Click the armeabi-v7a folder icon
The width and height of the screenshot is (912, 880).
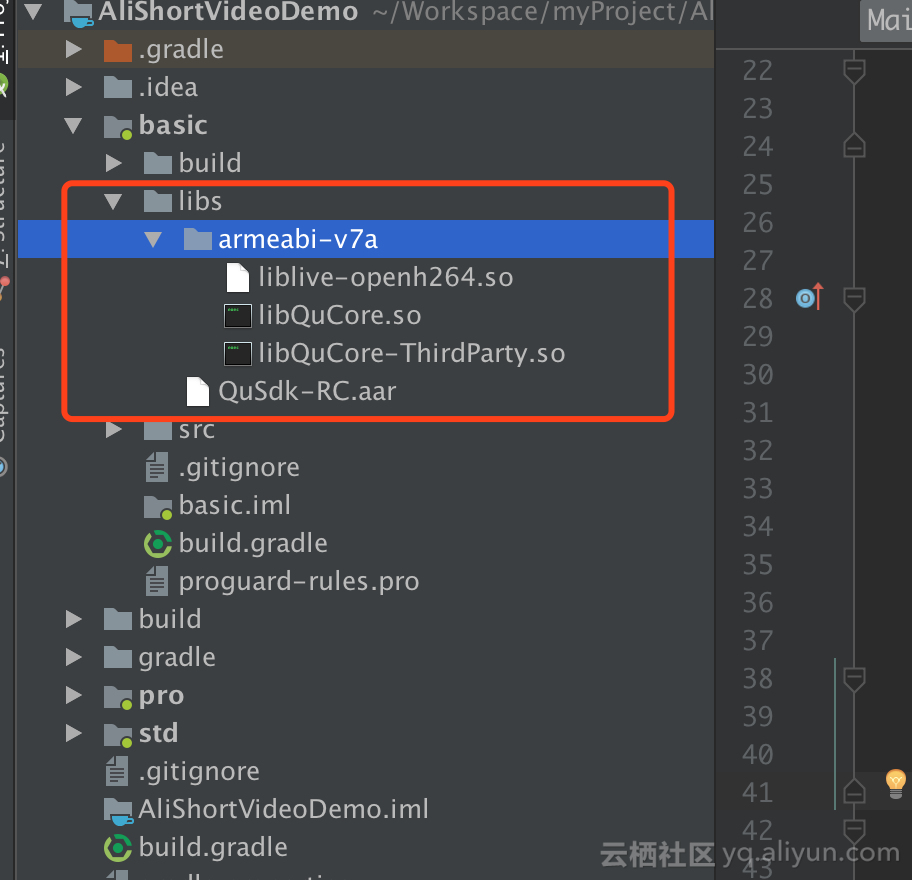pyautogui.click(x=198, y=239)
